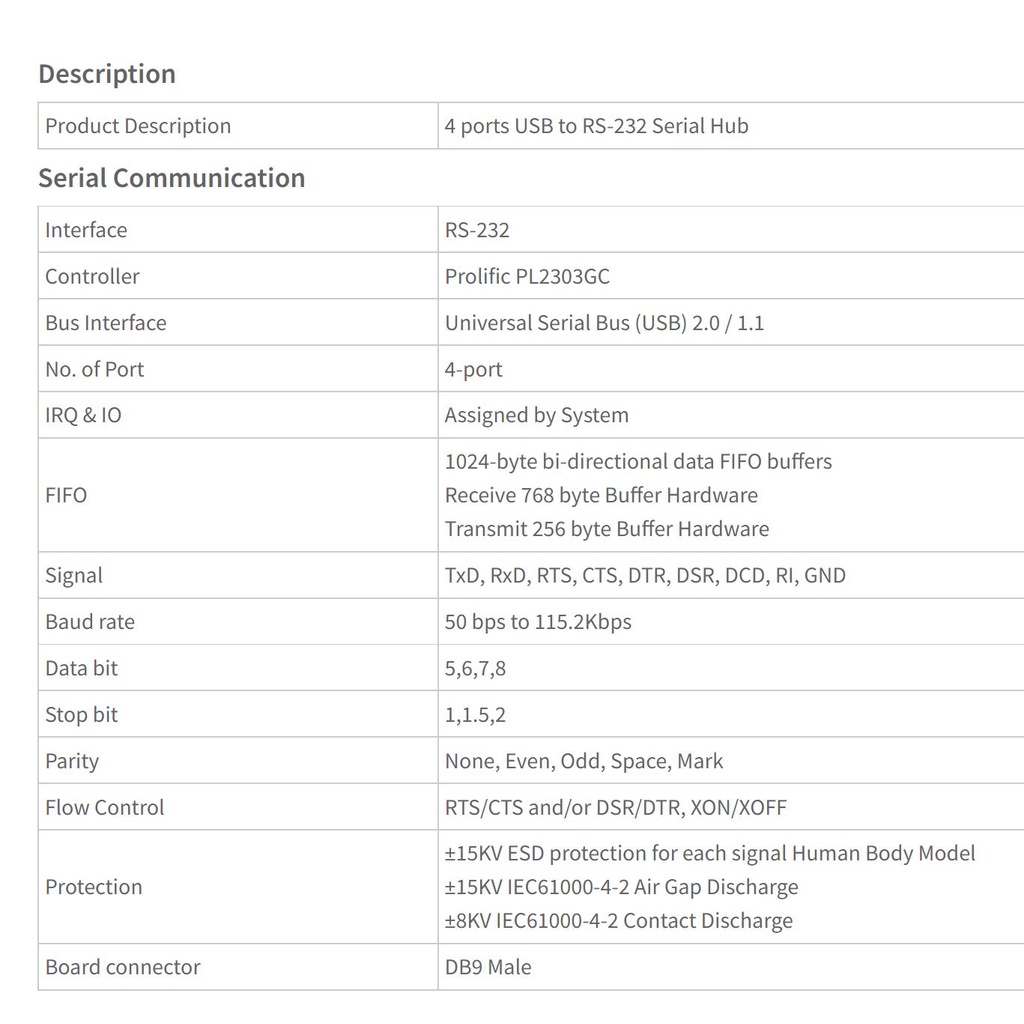Click the Interface row label
Image resolution: width=1024 pixels, height=1024 pixels.
tap(86, 230)
